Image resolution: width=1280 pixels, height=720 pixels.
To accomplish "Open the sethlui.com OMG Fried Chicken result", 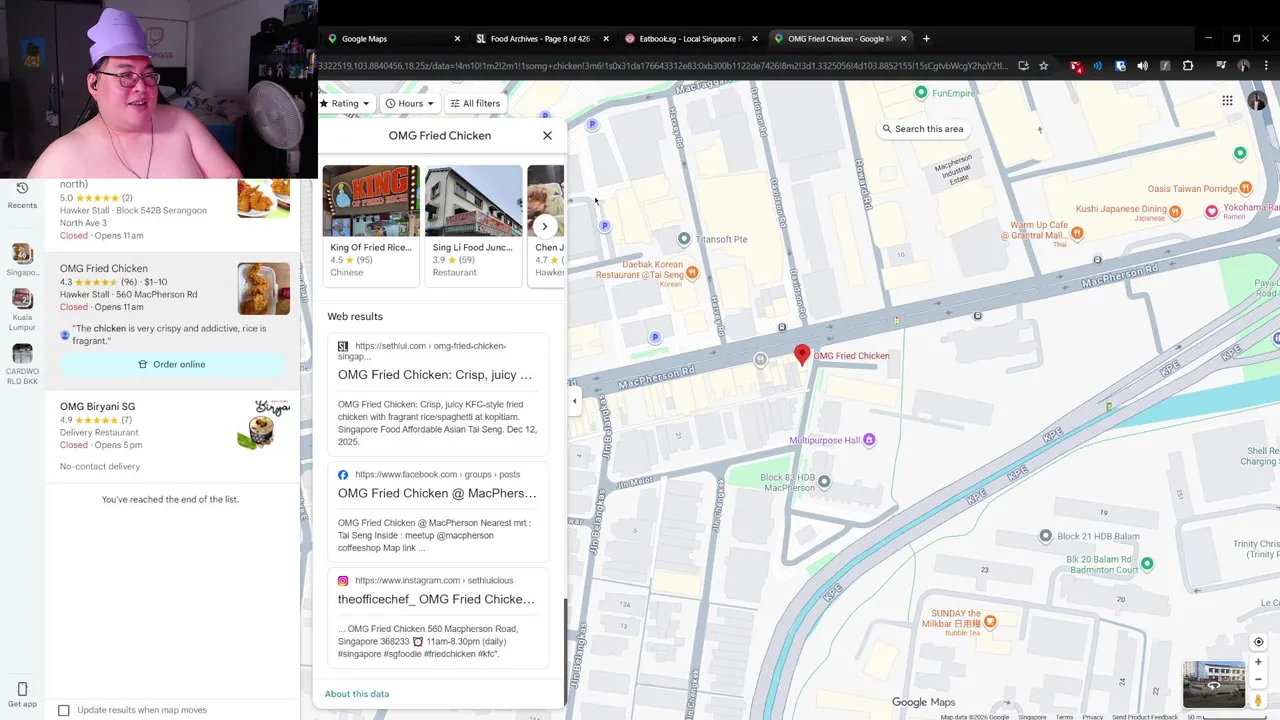I will point(435,375).
